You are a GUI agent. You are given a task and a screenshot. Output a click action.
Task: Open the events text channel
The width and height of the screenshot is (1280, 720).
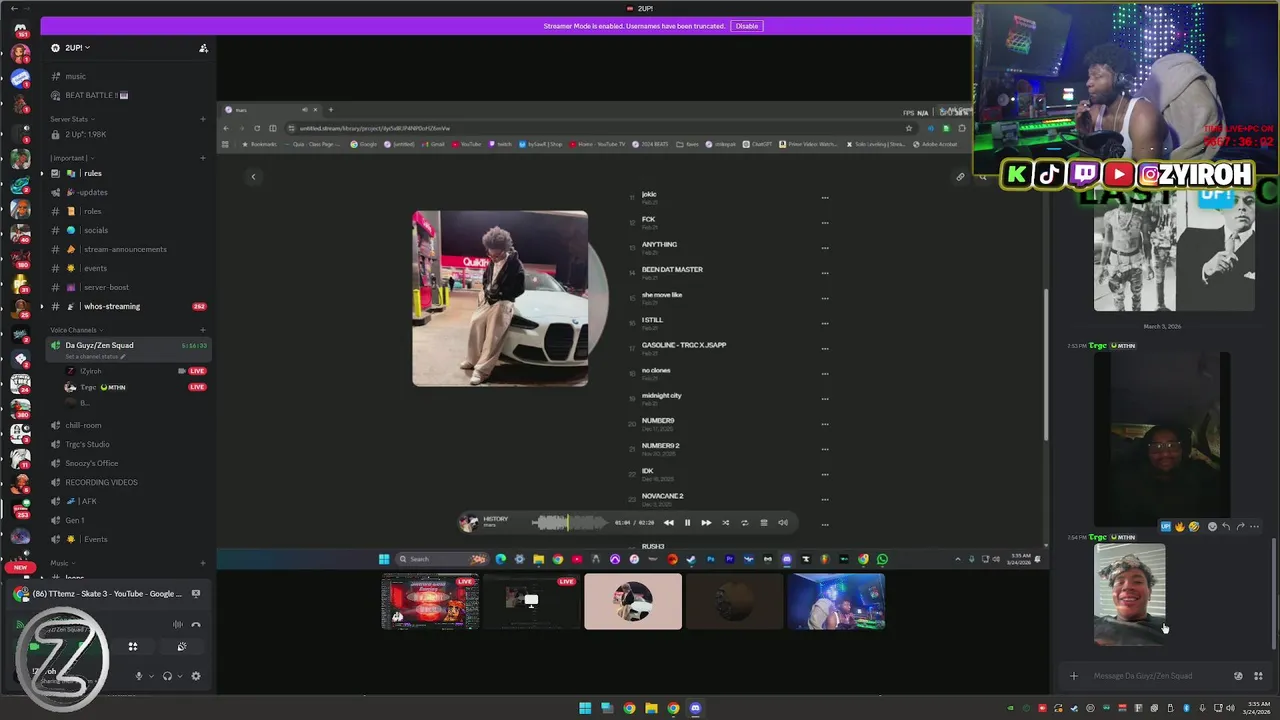(128, 268)
